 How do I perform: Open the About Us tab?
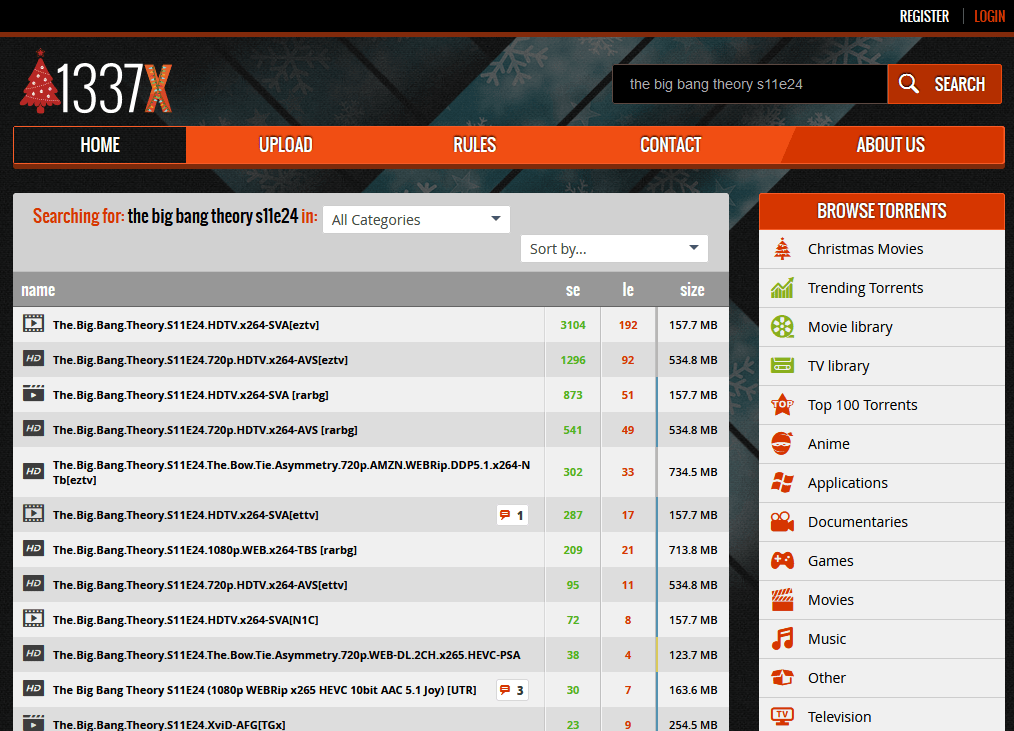pyautogui.click(x=890, y=145)
